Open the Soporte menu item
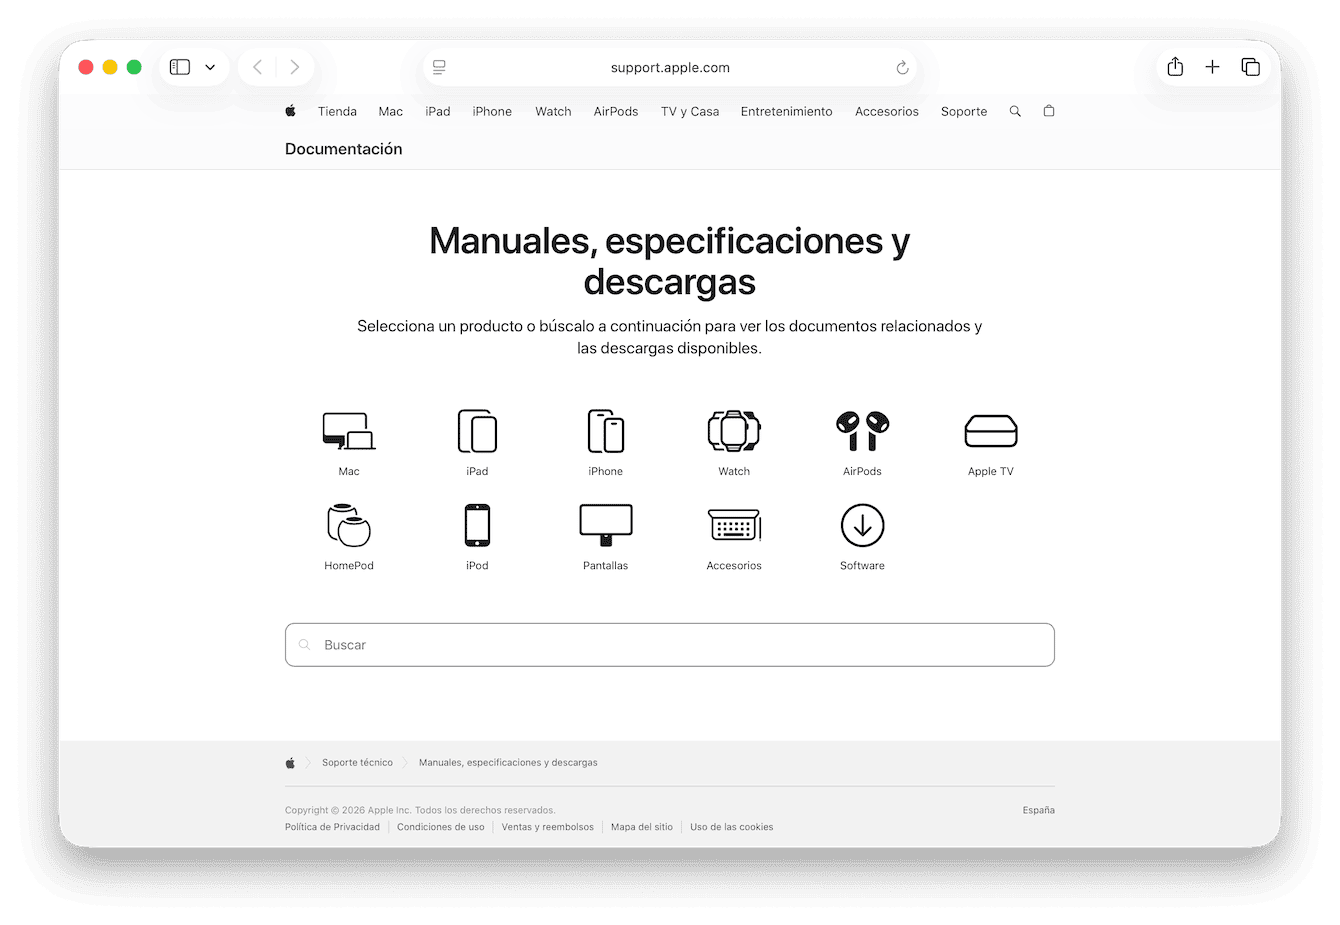 click(964, 111)
